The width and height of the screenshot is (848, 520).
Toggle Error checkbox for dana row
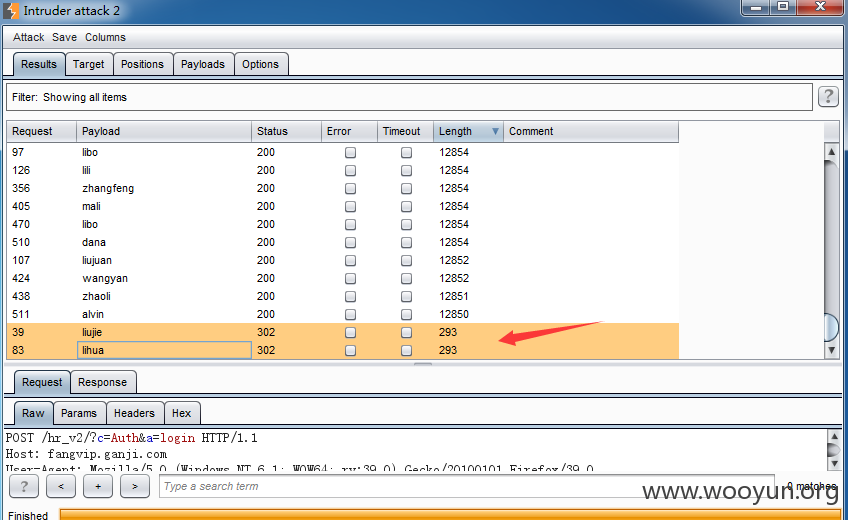click(x=350, y=243)
